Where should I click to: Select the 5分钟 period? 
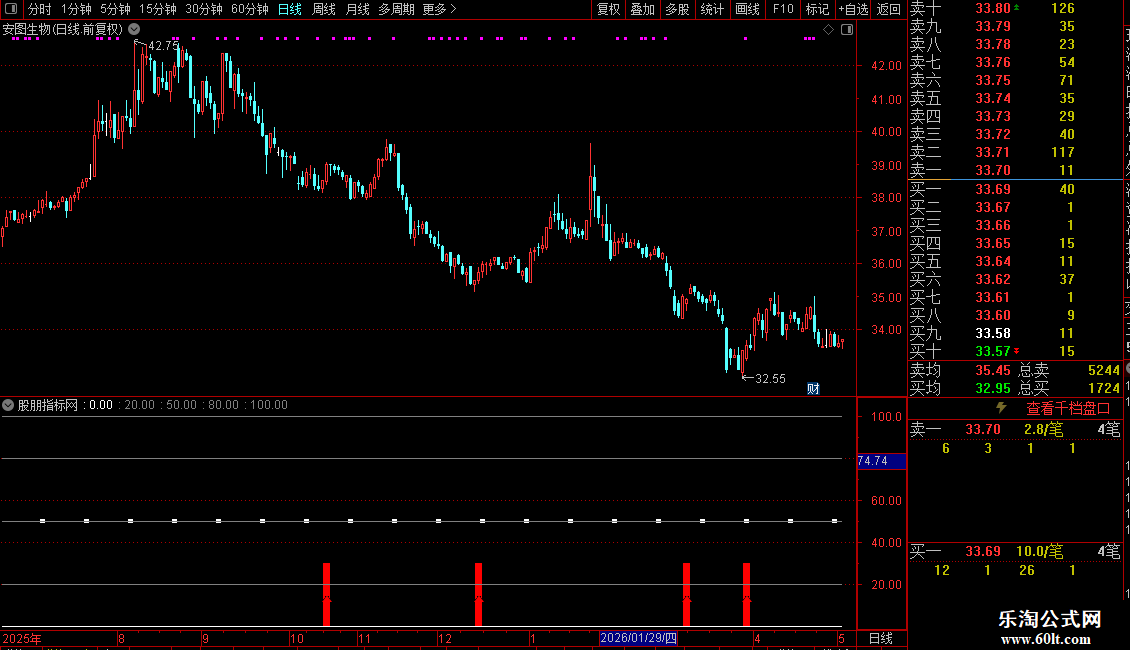pos(115,9)
